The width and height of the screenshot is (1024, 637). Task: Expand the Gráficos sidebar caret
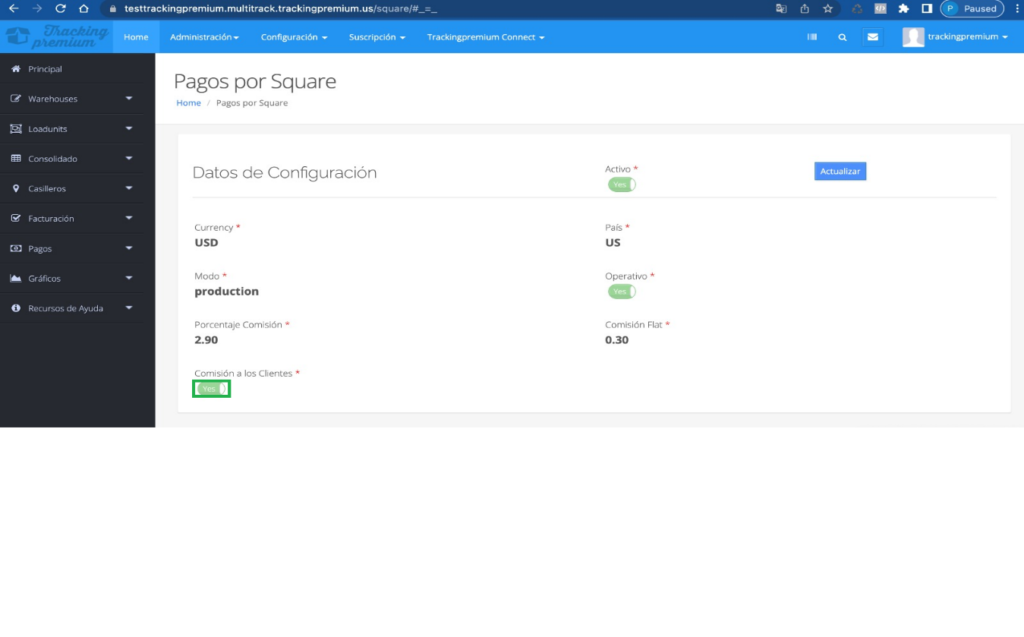coord(129,278)
